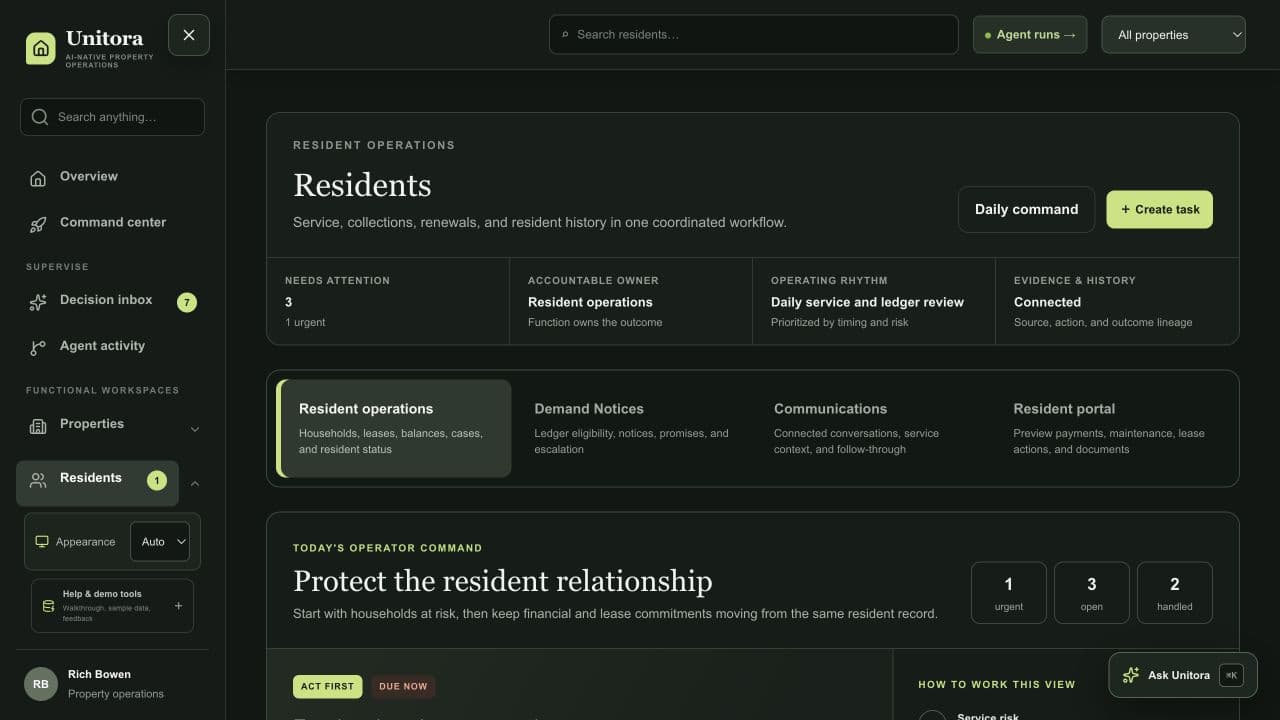Click Daily service and ledger review

click(x=867, y=302)
